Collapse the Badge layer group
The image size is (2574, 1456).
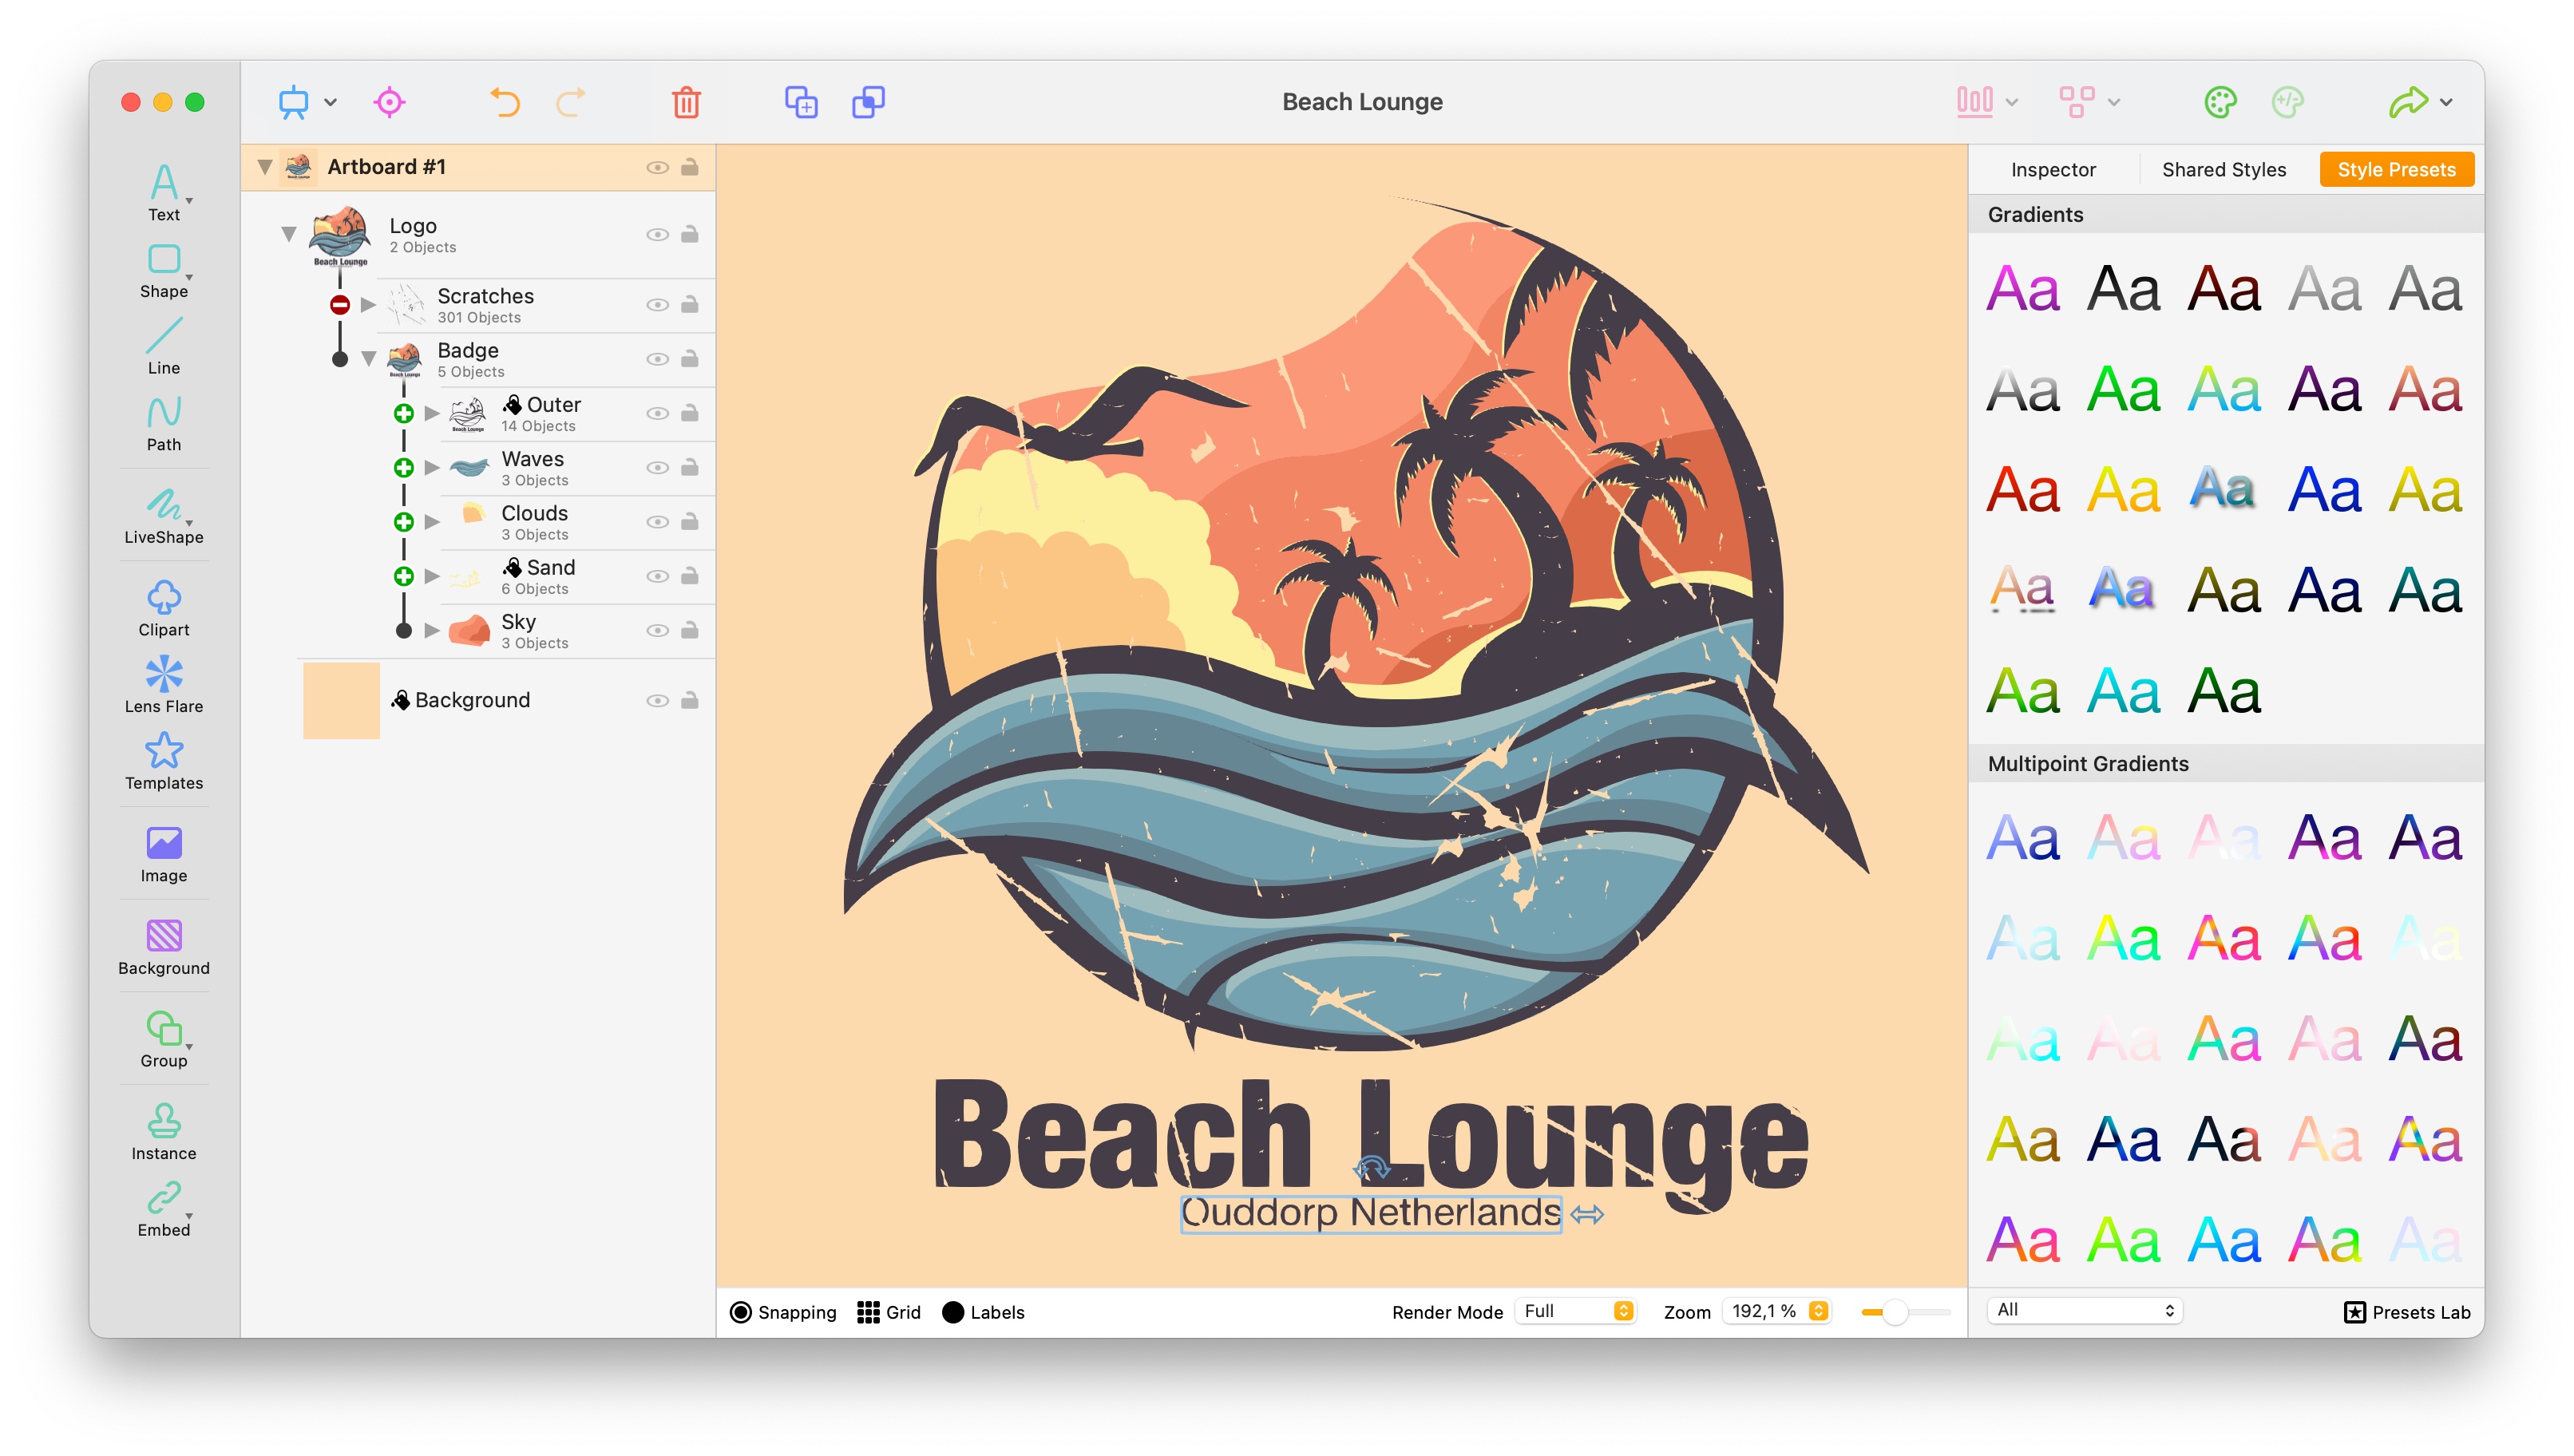click(368, 358)
